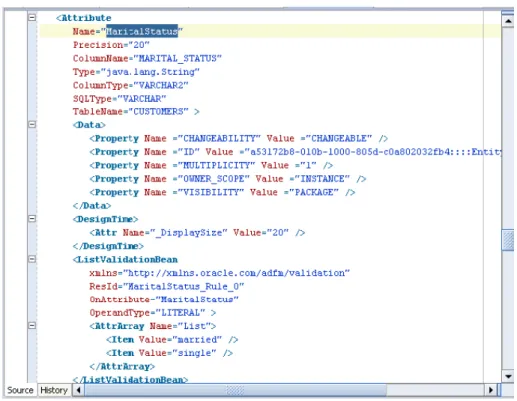
Task: Click the Precision="20" line
Action: 111,45
